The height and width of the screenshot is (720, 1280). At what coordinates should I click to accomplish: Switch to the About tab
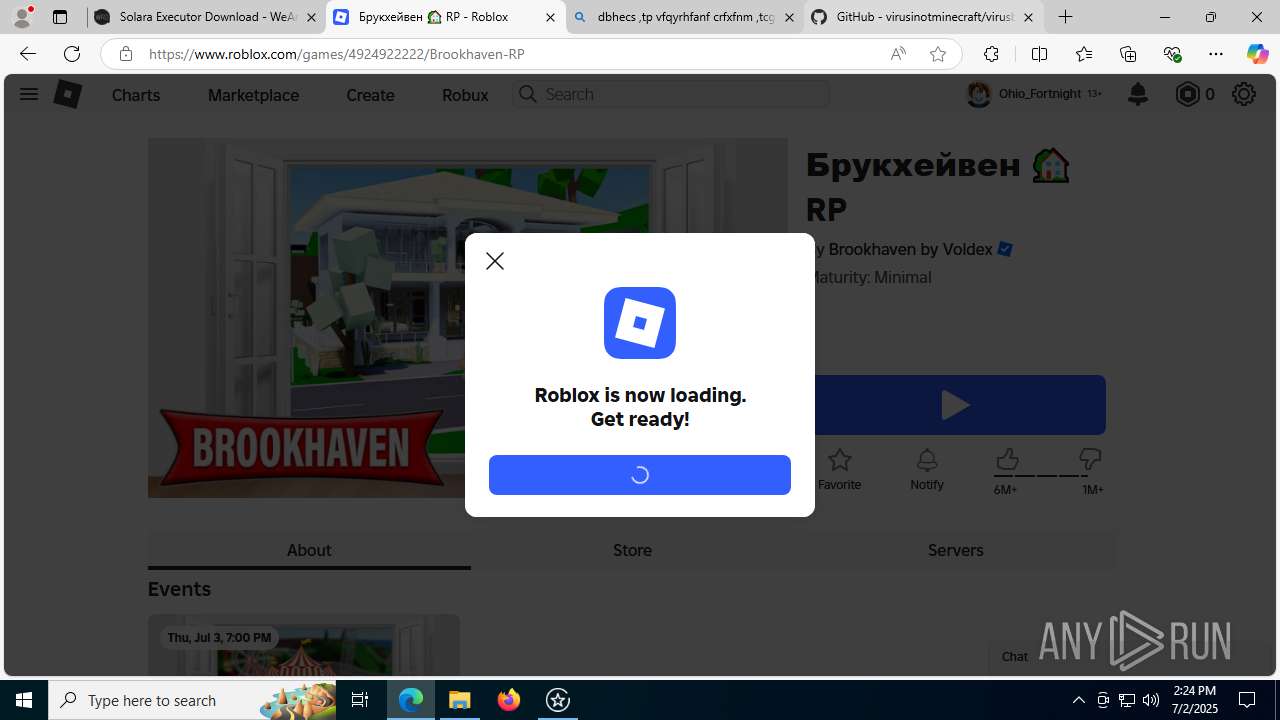click(309, 550)
